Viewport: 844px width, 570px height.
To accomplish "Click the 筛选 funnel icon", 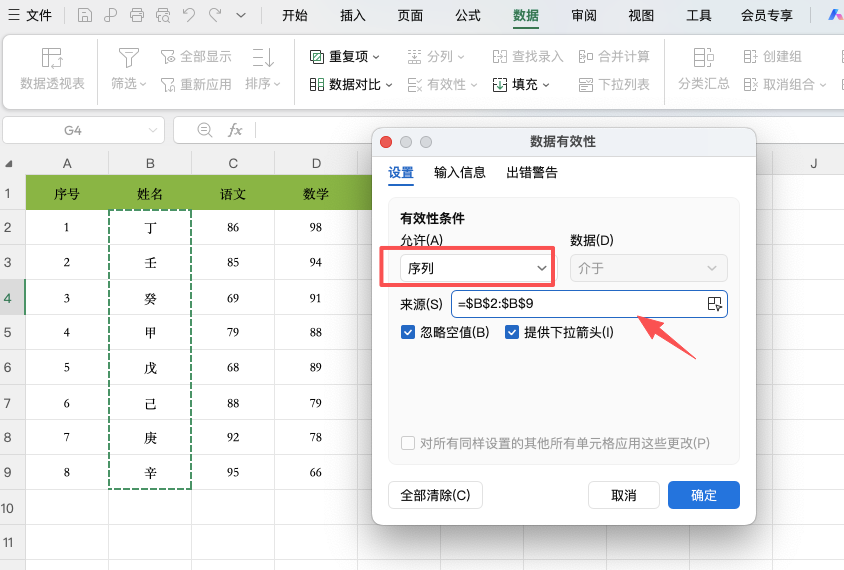I will point(129,58).
